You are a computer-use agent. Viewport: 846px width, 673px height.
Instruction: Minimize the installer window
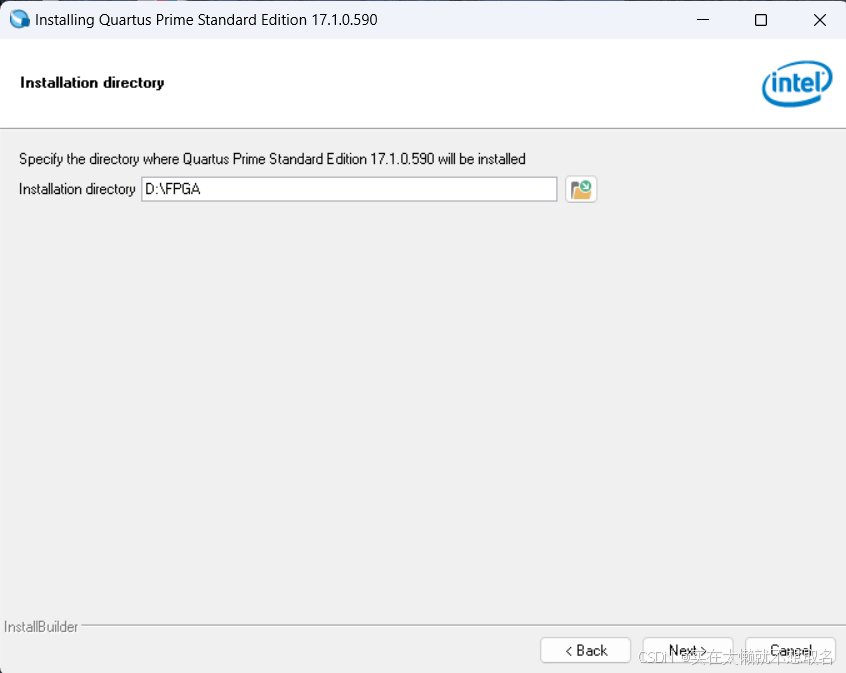pyautogui.click(x=702, y=20)
